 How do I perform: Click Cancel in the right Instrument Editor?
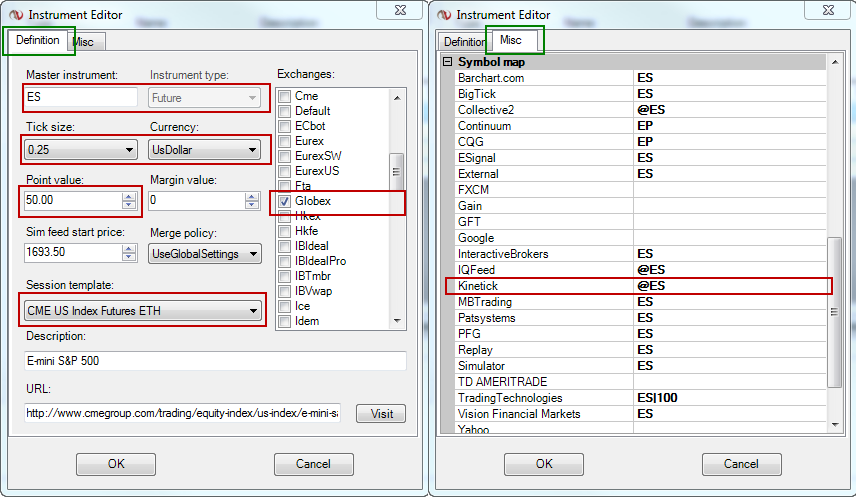[741, 464]
